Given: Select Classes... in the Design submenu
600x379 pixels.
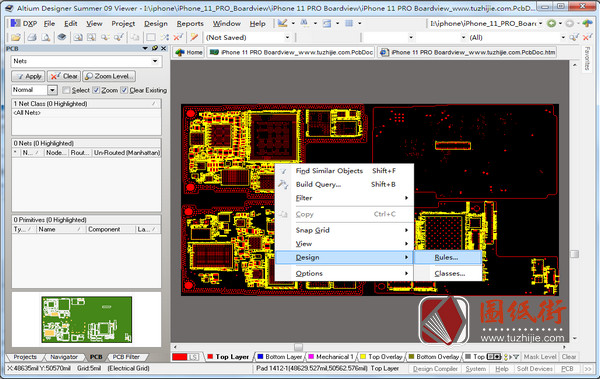Looking at the screenshot, I should (447, 273).
